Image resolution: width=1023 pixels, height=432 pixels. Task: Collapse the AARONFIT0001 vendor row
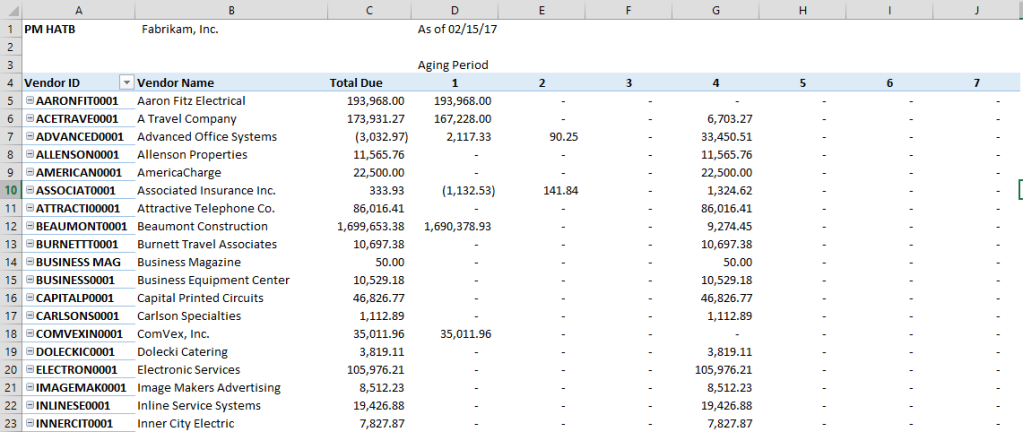(x=29, y=100)
